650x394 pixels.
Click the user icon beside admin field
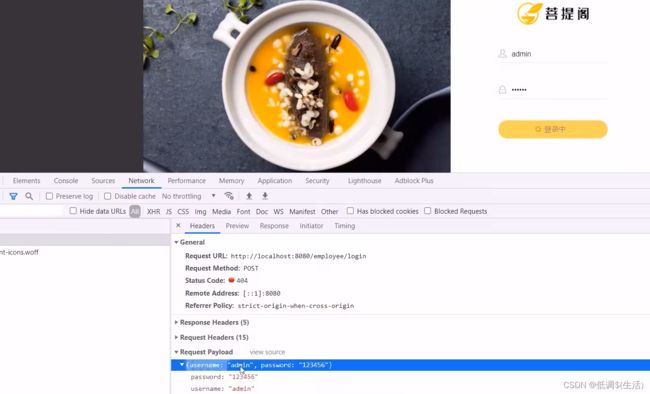tap(502, 54)
